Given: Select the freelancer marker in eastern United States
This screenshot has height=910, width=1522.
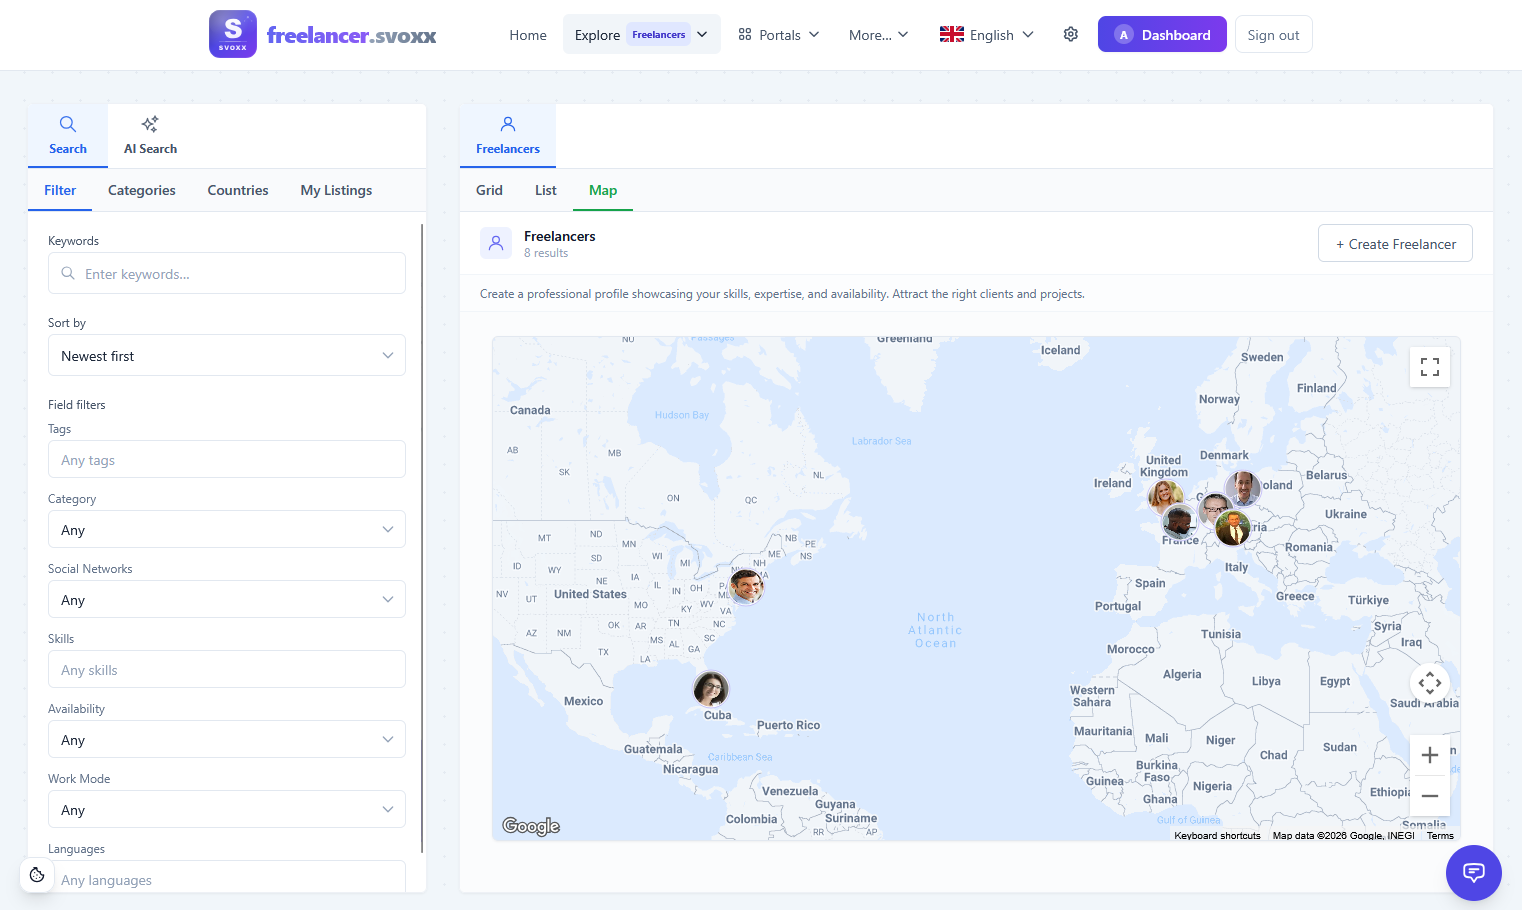Looking at the screenshot, I should [746, 585].
